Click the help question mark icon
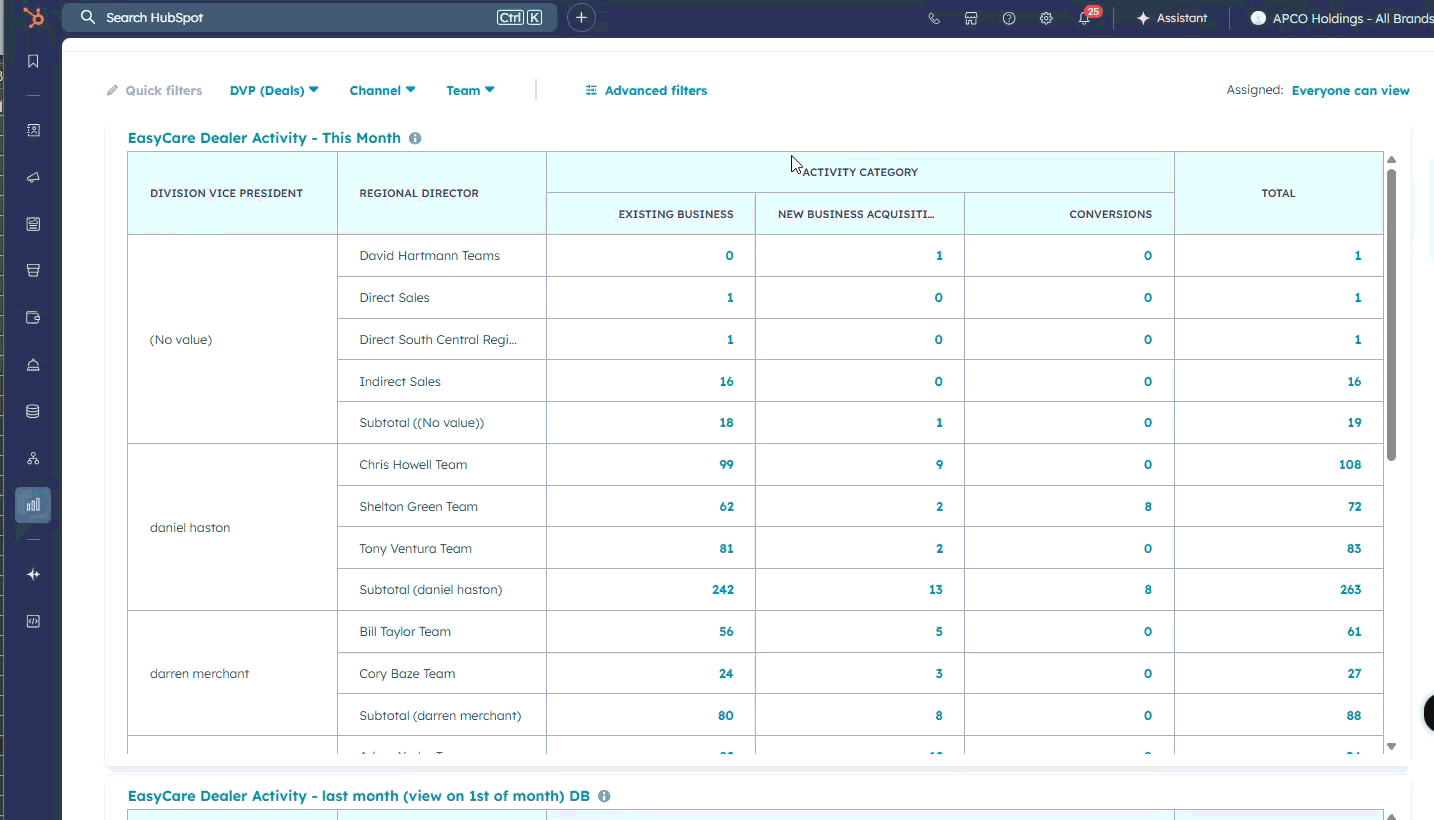 (x=1009, y=18)
